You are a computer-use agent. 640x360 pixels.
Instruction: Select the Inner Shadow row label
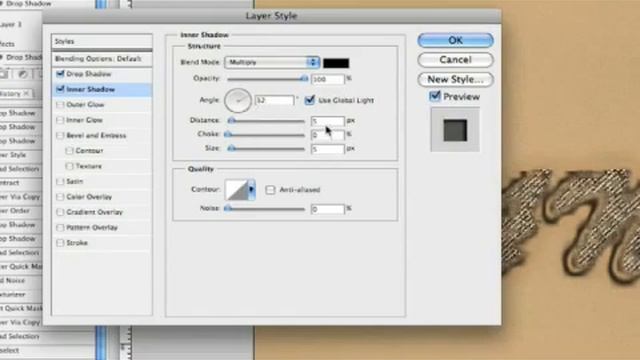click(x=91, y=89)
